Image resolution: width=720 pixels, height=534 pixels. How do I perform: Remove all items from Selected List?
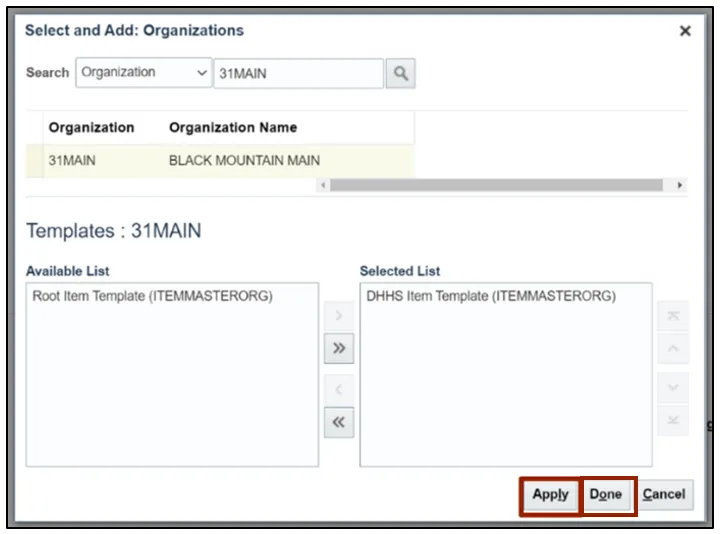pyautogui.click(x=339, y=422)
